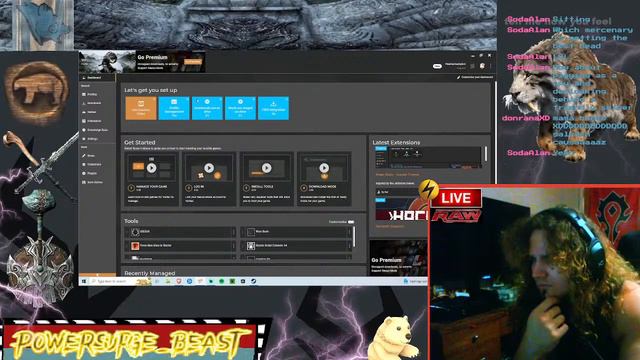Play the Download Mods tutorial video

tap(324, 168)
